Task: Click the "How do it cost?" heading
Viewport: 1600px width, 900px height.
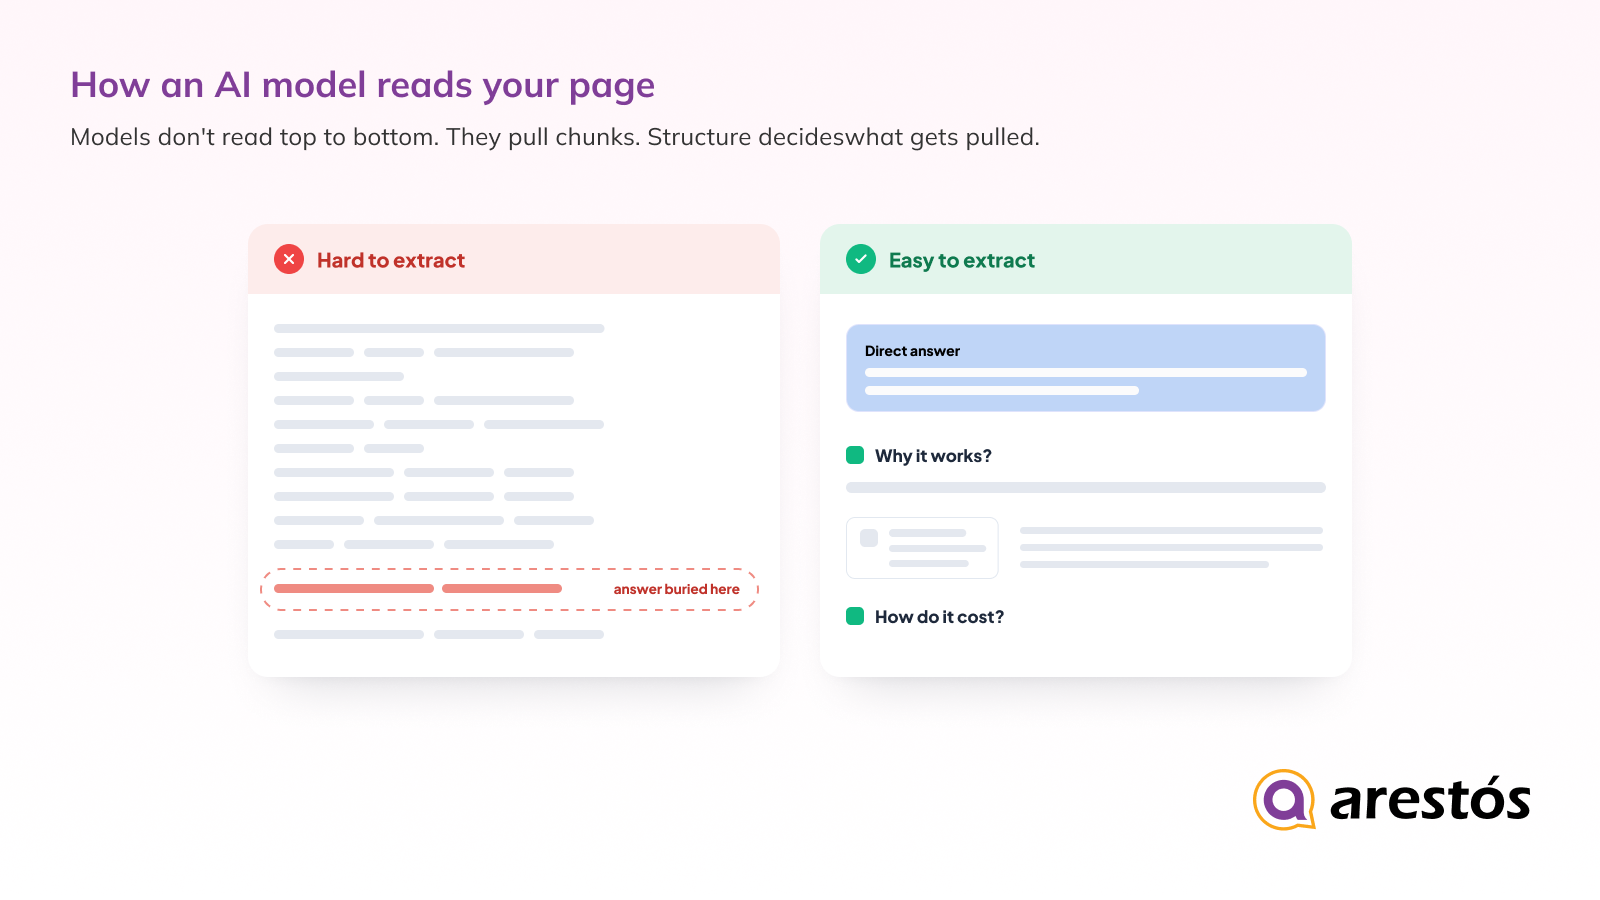Action: pyautogui.click(x=939, y=617)
